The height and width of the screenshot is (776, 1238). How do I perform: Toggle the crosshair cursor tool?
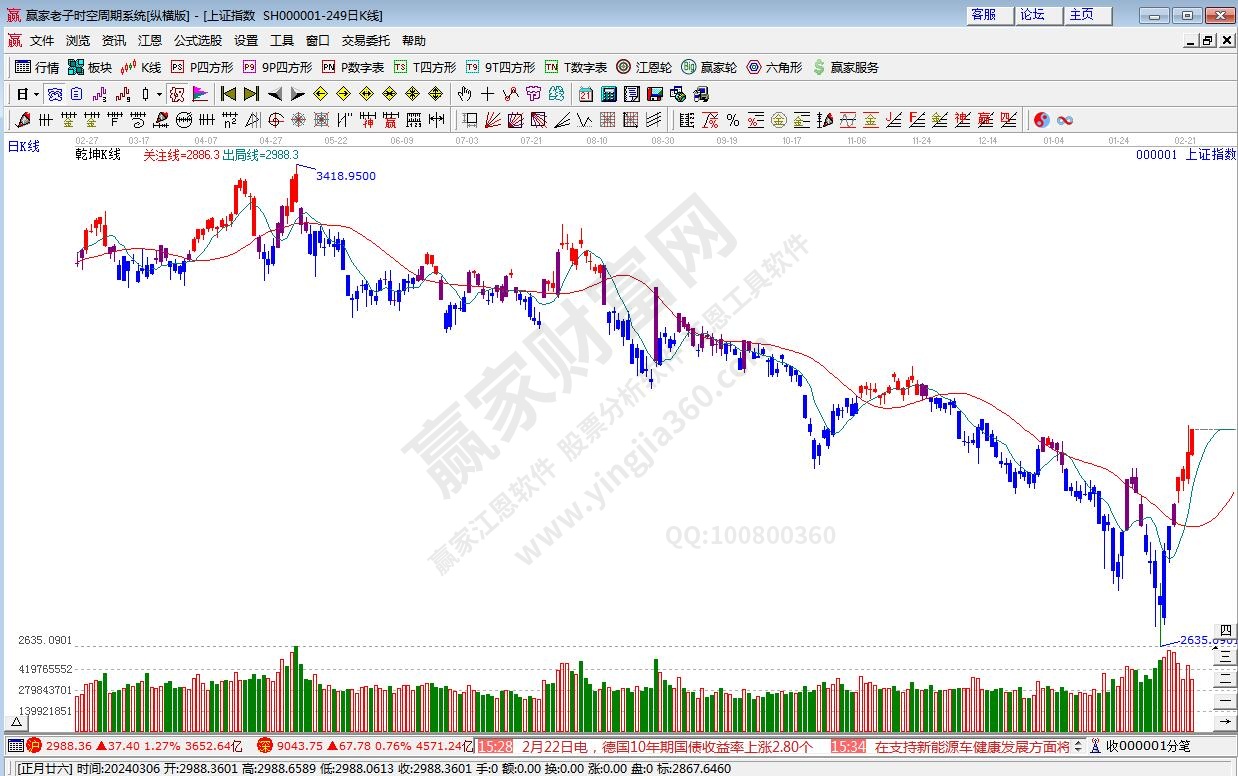tap(487, 94)
